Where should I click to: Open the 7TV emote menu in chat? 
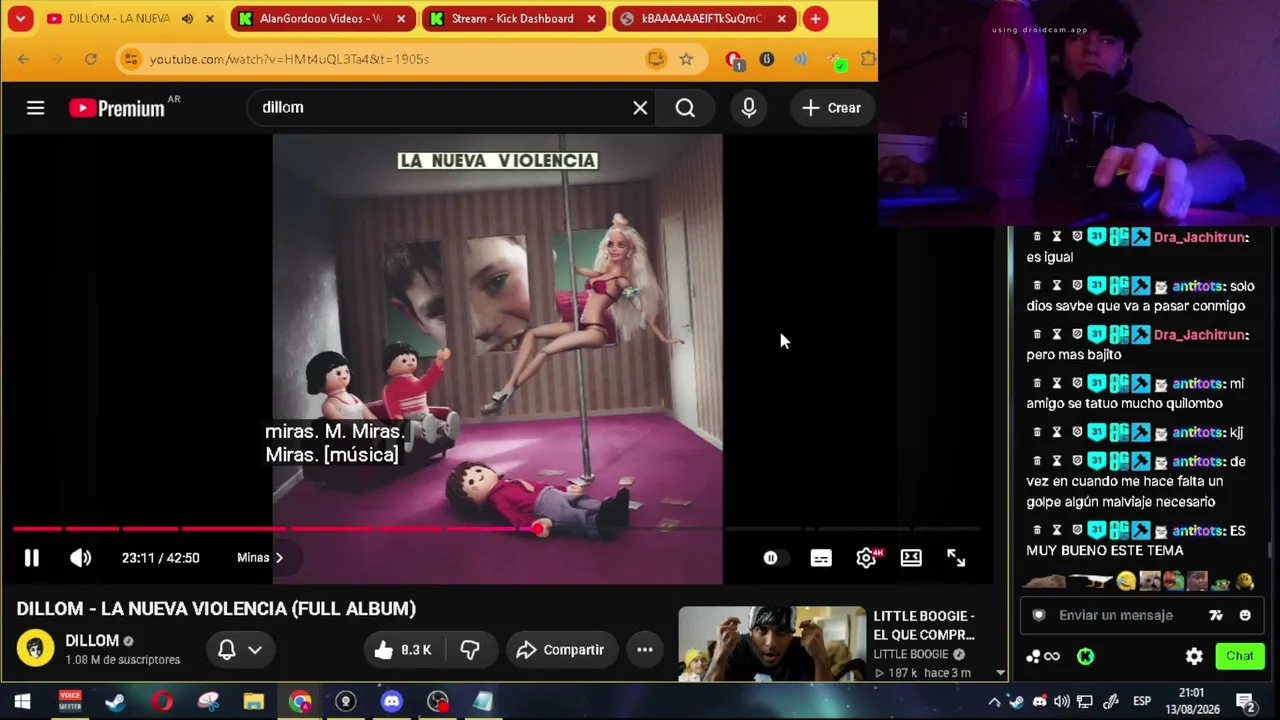point(1216,615)
